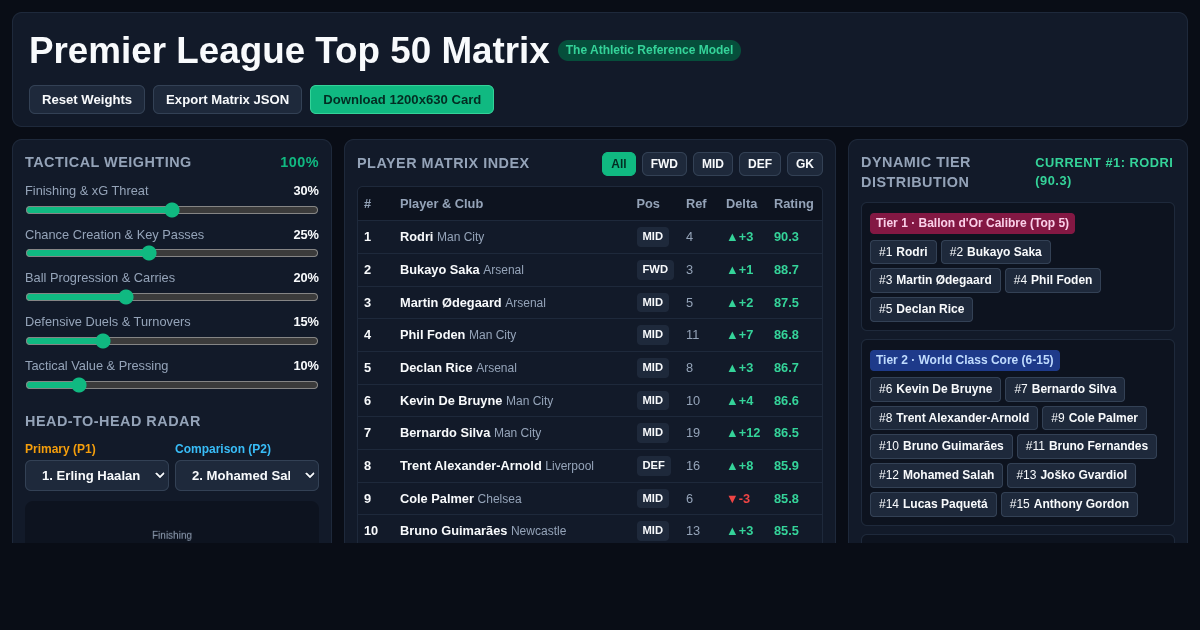The height and width of the screenshot is (630, 1200).
Task: Select the Cole Palmer table row
Action: pos(590,499)
